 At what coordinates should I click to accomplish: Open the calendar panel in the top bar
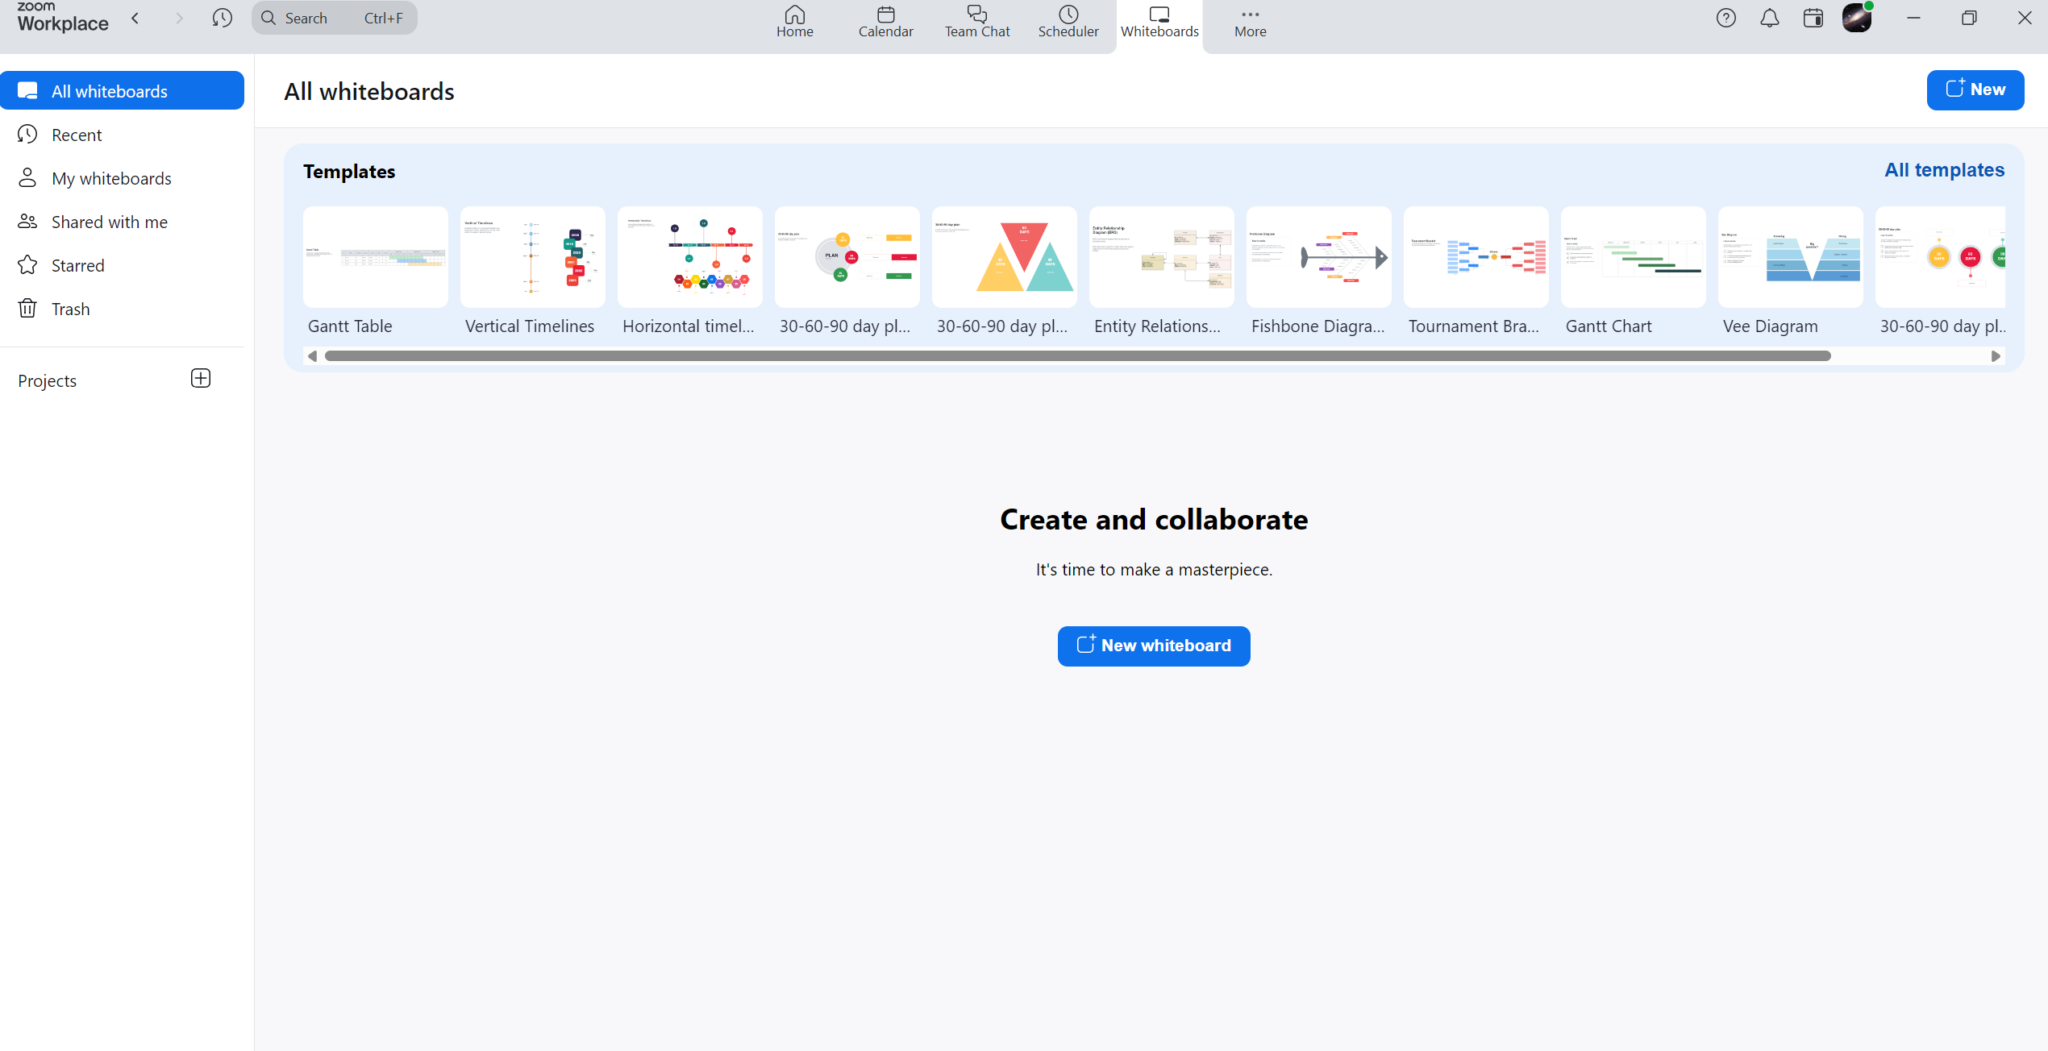click(x=1813, y=17)
